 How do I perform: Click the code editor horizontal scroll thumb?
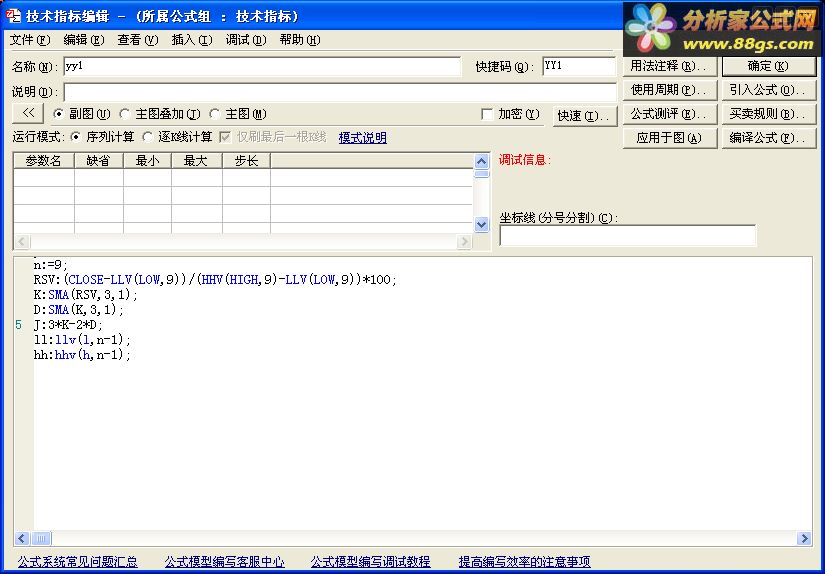41,538
